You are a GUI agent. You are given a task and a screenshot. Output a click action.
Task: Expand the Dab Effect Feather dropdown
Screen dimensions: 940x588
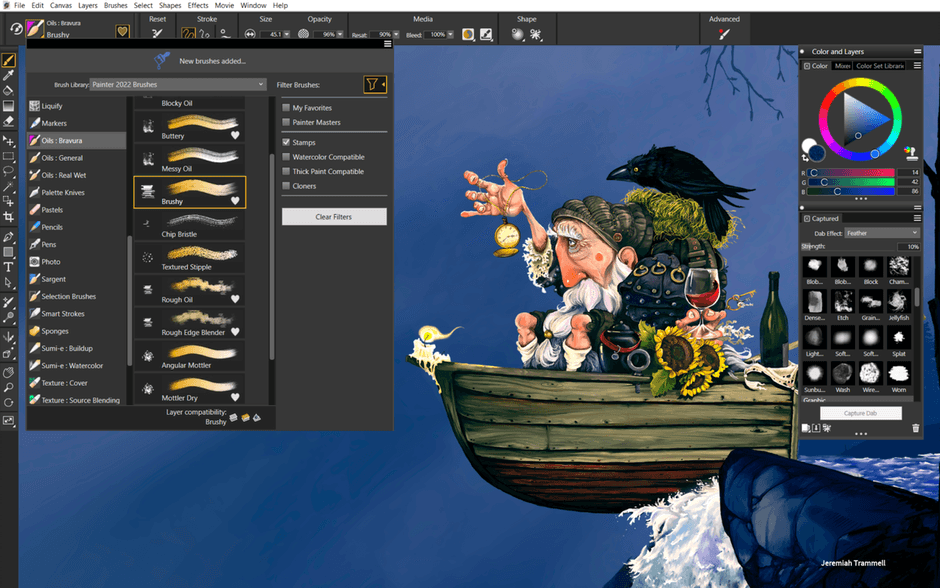tap(880, 233)
